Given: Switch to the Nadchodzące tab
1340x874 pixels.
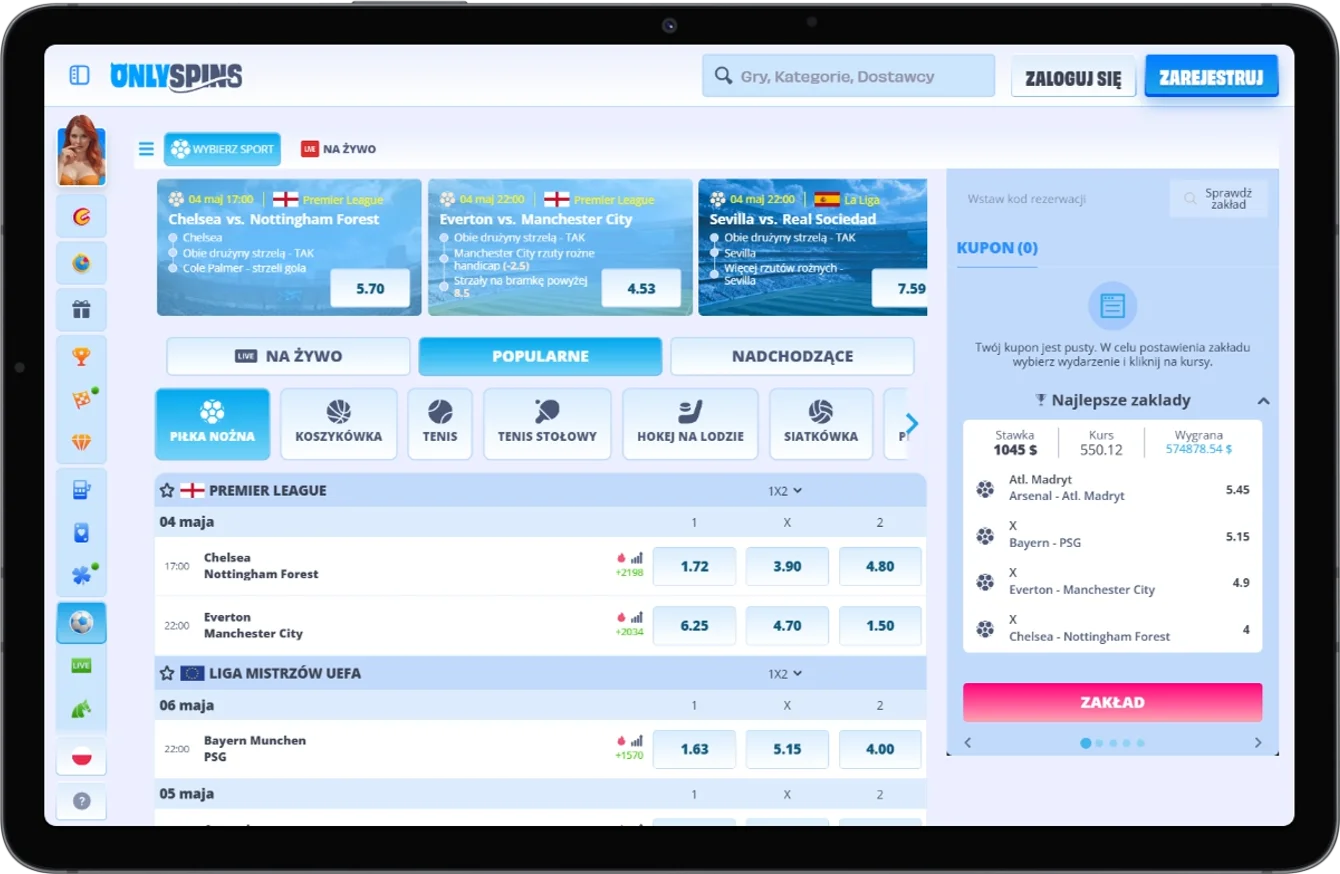Looking at the screenshot, I should tap(793, 356).
